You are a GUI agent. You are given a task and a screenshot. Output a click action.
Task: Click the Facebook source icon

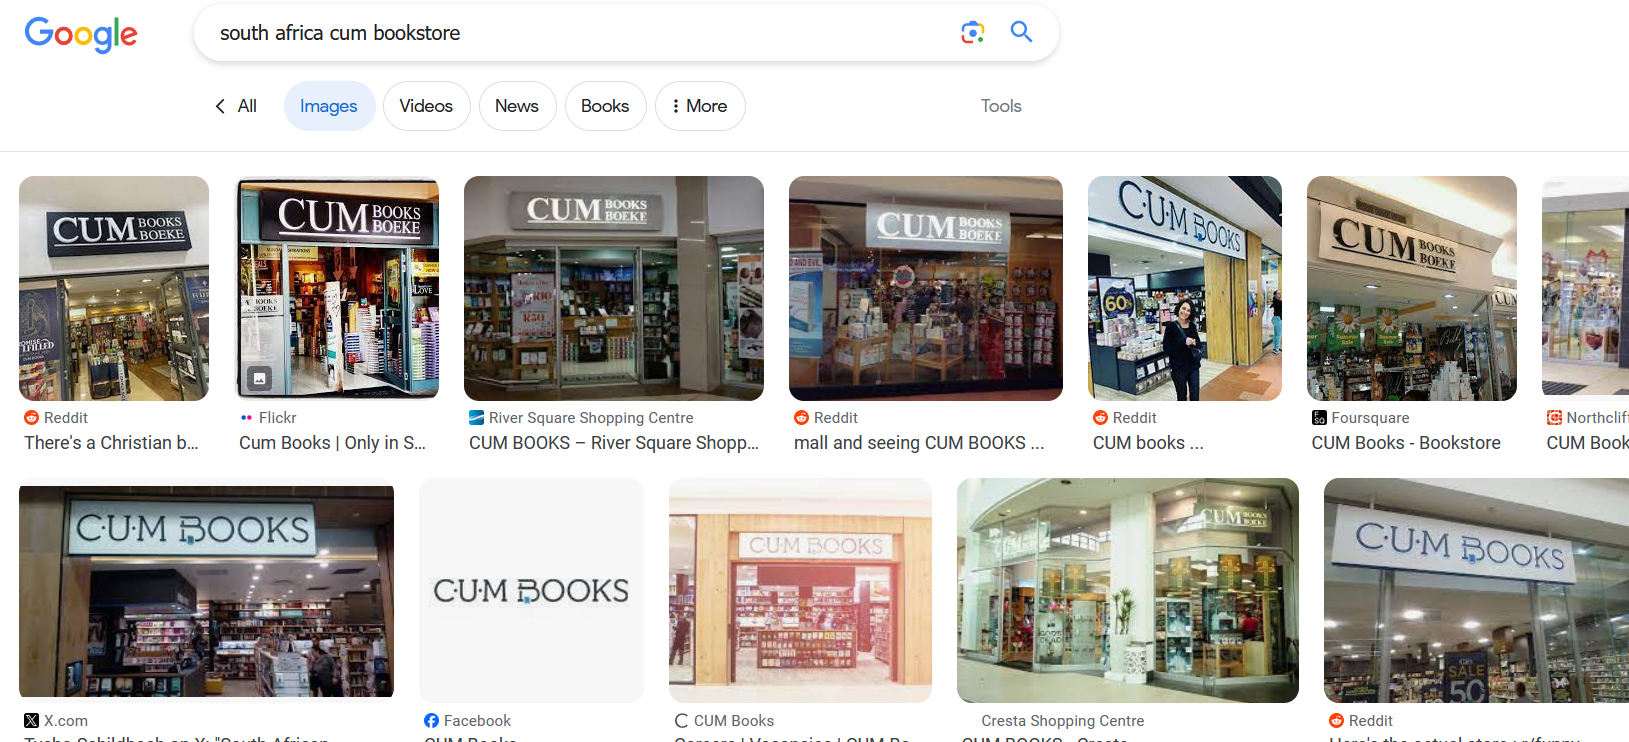point(431,721)
